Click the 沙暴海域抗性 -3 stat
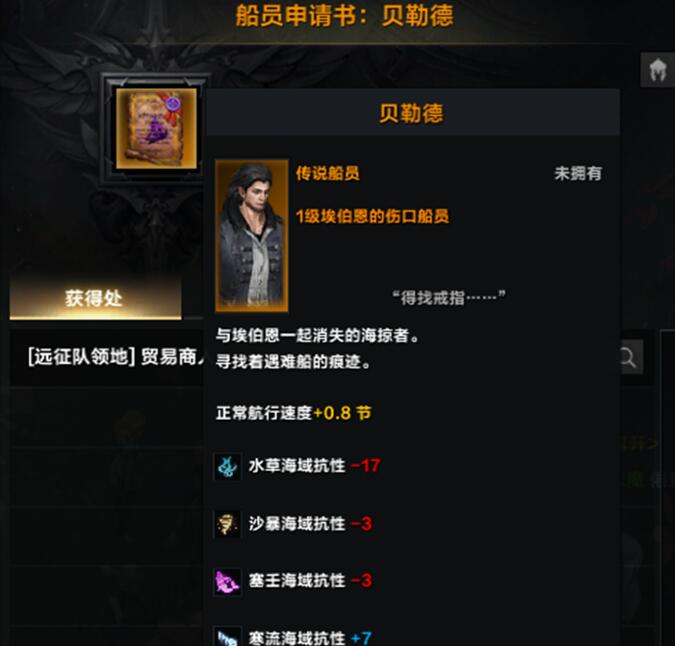675x646 pixels. click(x=310, y=524)
